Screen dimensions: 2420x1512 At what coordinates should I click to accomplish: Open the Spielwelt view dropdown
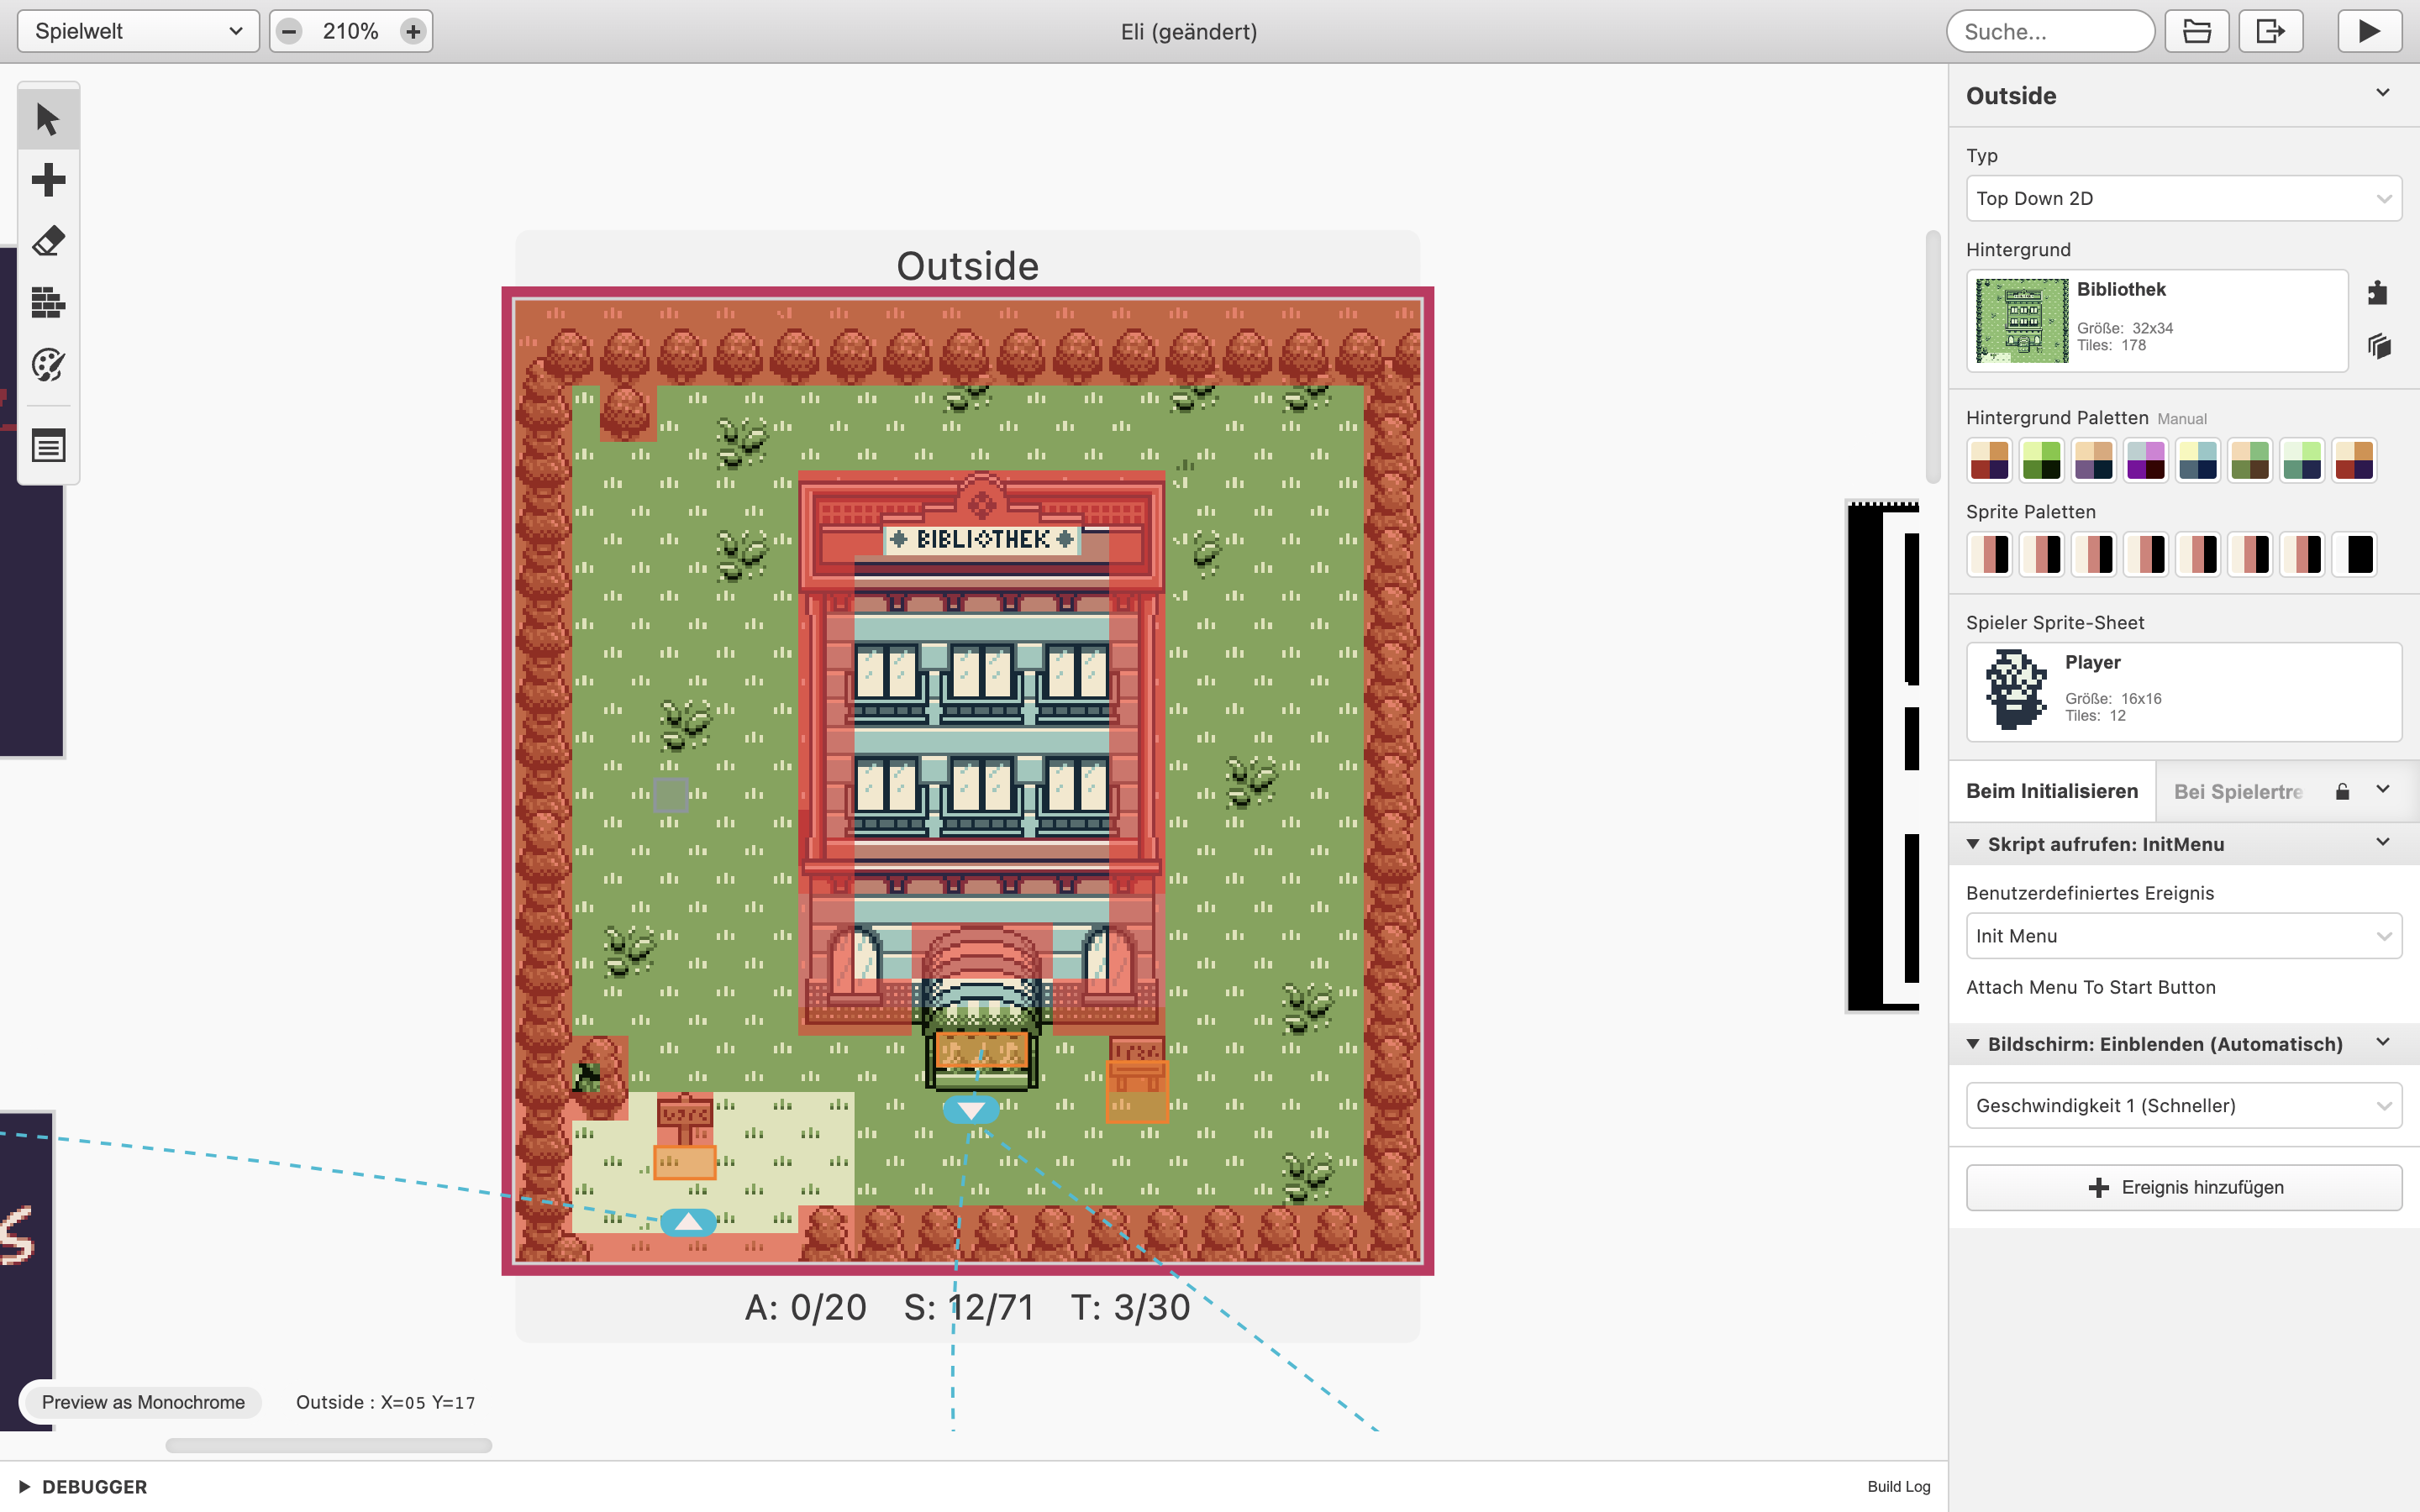pyautogui.click(x=138, y=31)
